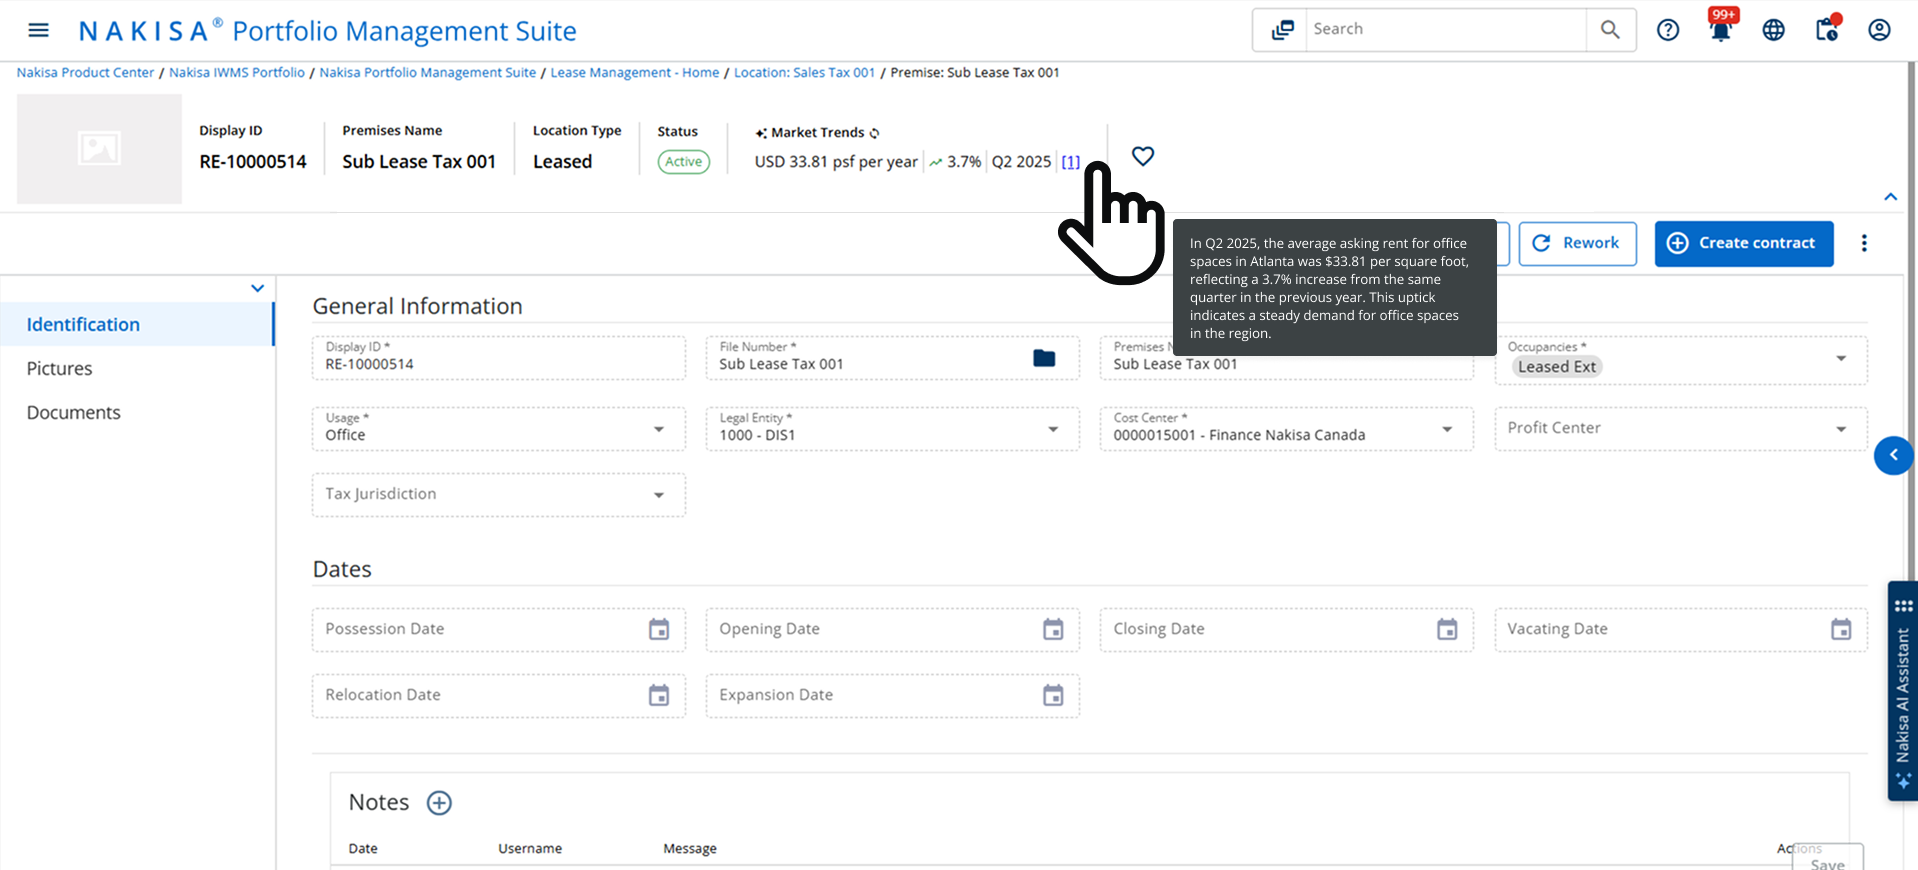The width and height of the screenshot is (1918, 870).
Task: Select the Documents sidebar item
Action: [73, 413]
